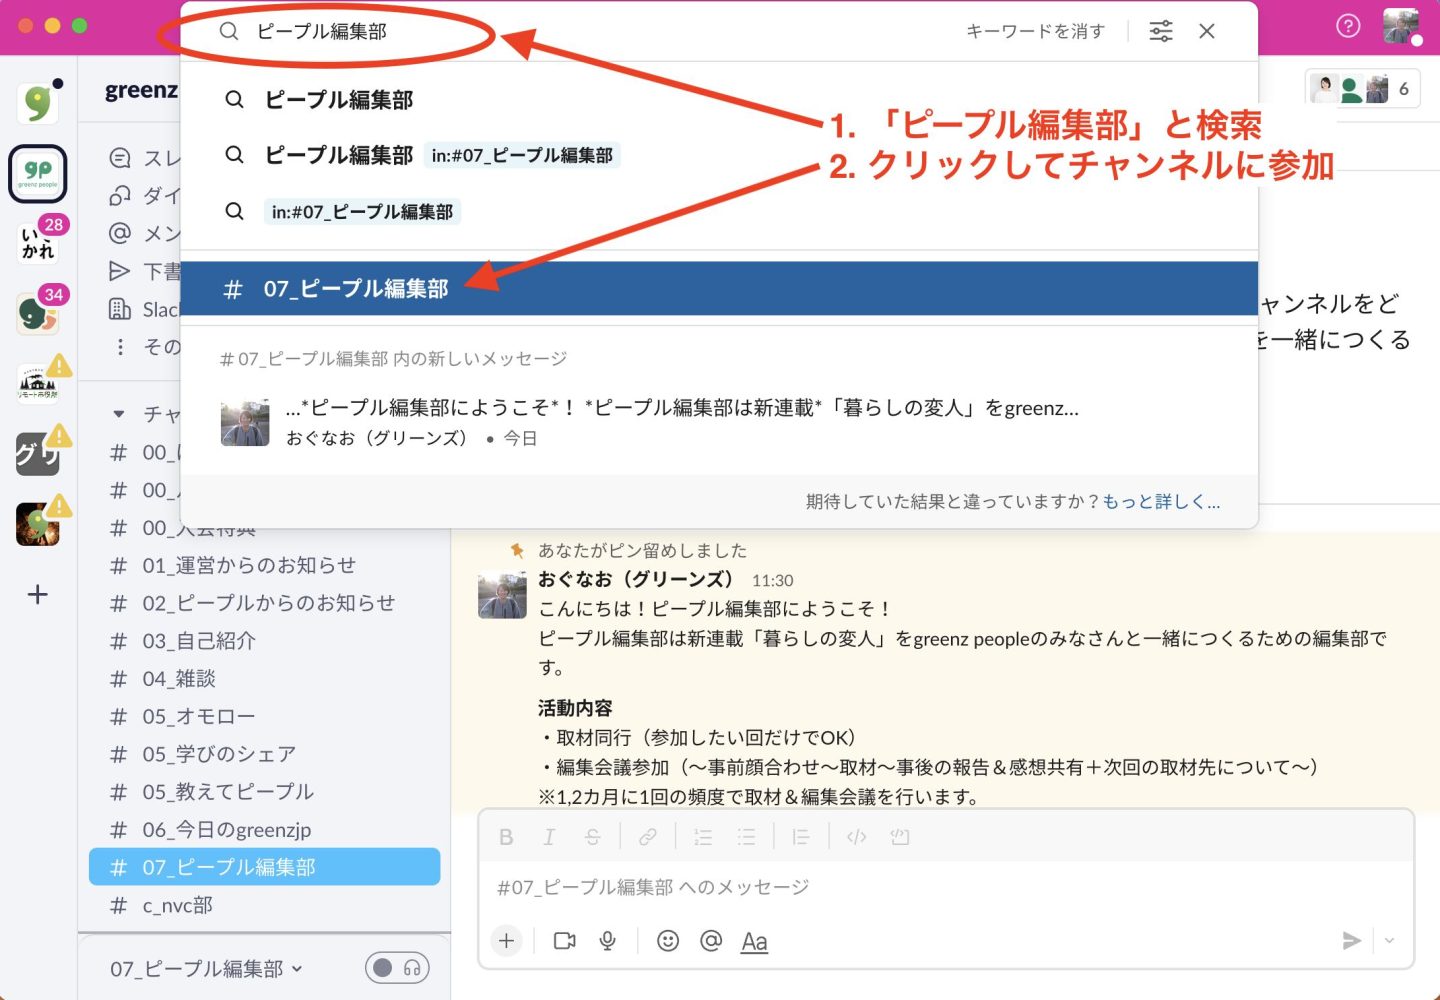Click キーワードを消す to clear the search
This screenshot has height=1000, width=1440.
click(x=1034, y=31)
